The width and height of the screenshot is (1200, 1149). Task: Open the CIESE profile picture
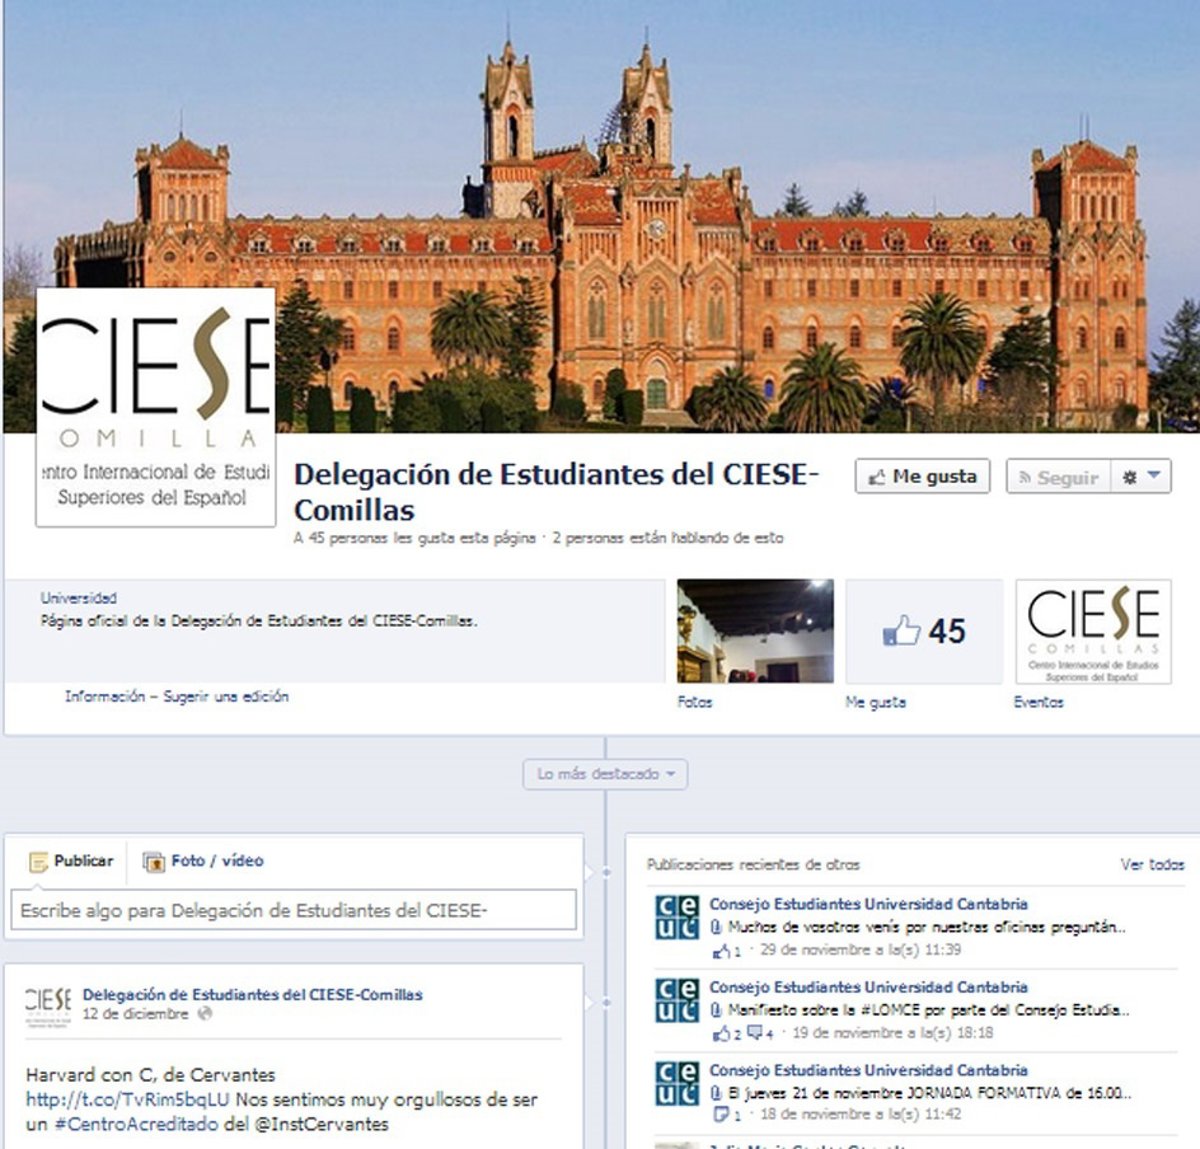(x=156, y=407)
